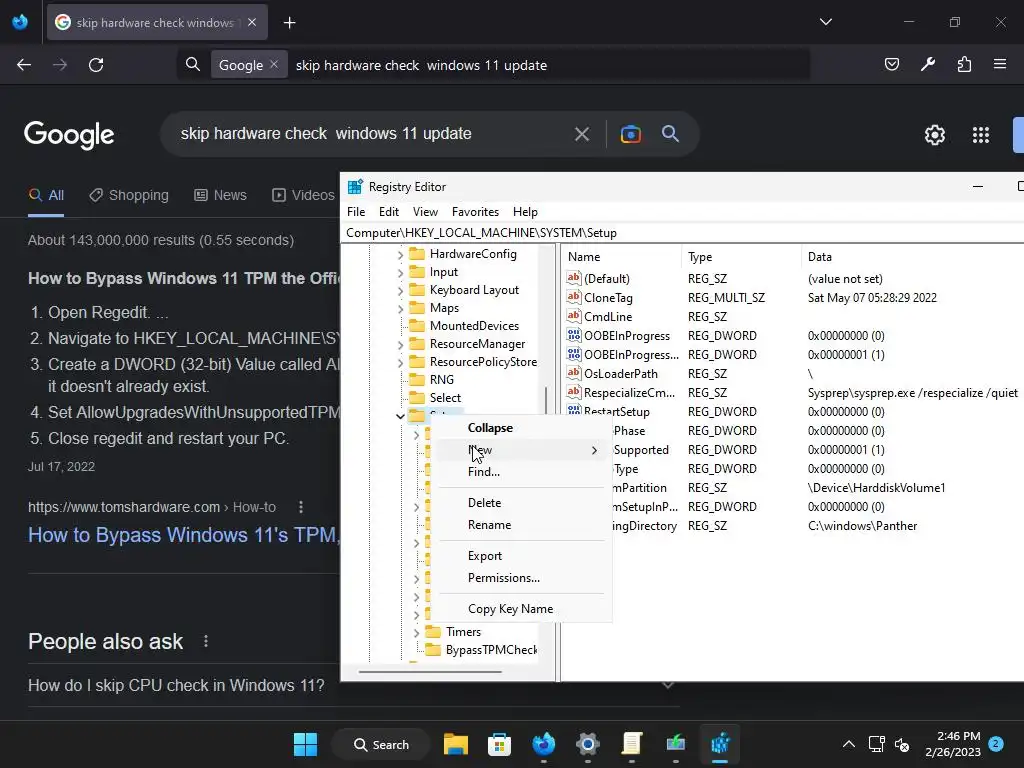Image resolution: width=1024 pixels, height=768 pixels.
Task: Click the tree pane horizontal scrollbar
Action: coord(430,671)
